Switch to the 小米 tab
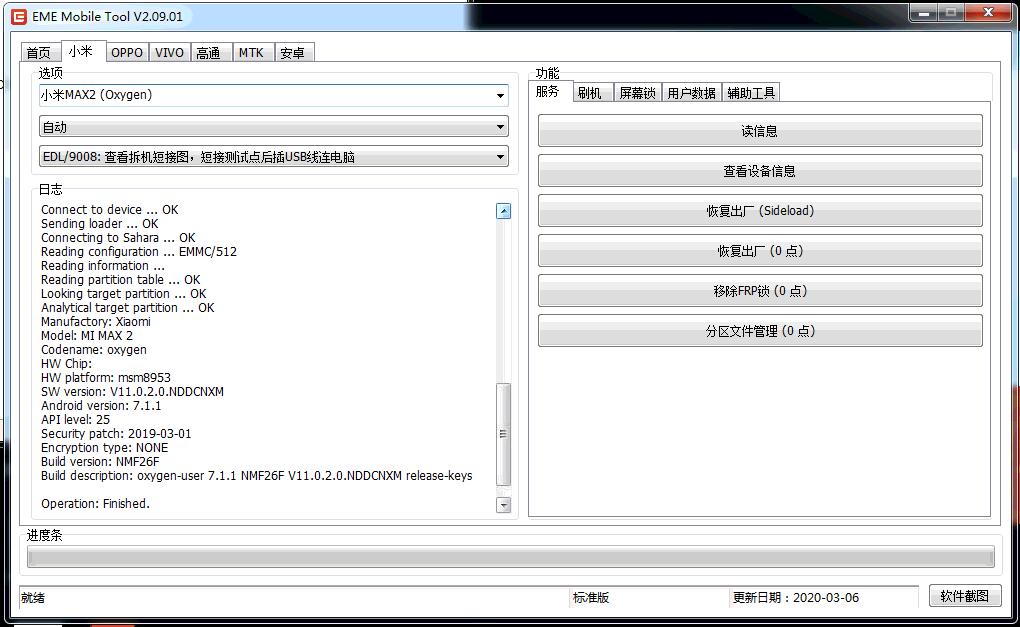 (81, 51)
